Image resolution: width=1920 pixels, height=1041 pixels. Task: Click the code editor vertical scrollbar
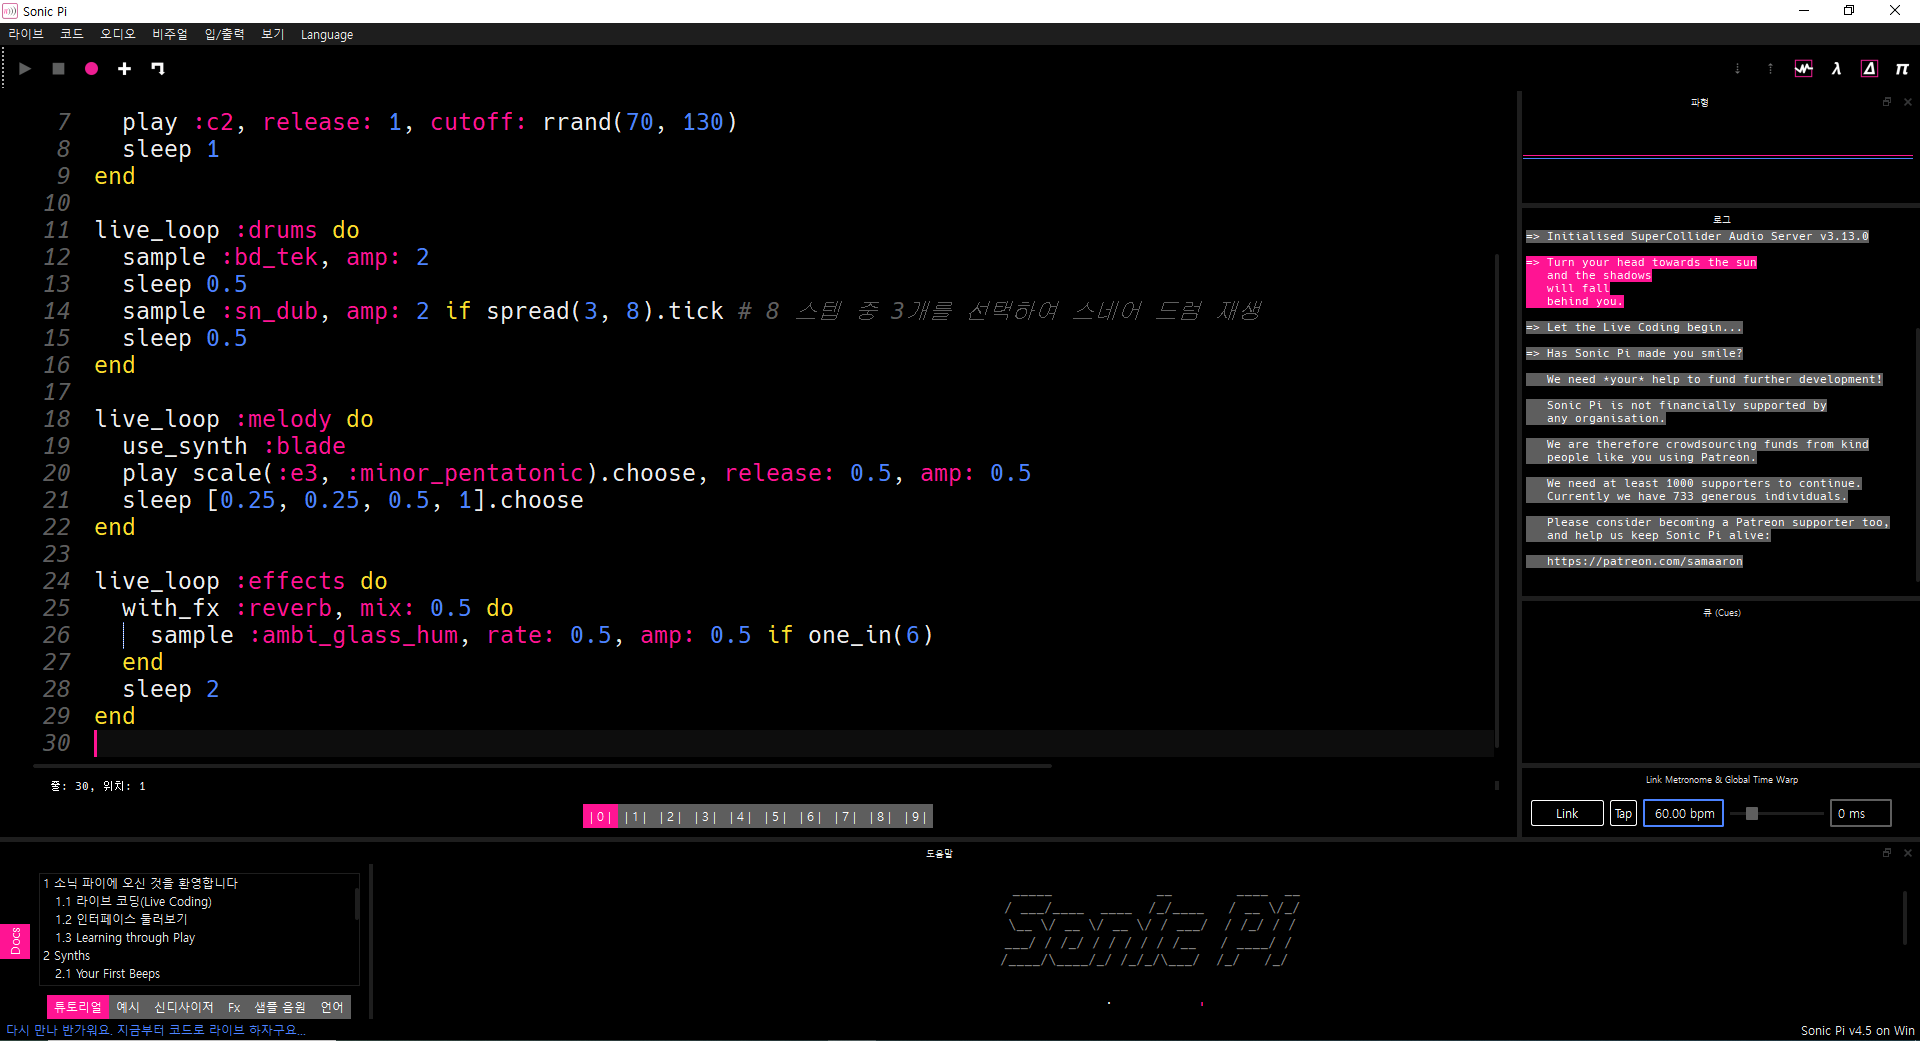[1497, 500]
